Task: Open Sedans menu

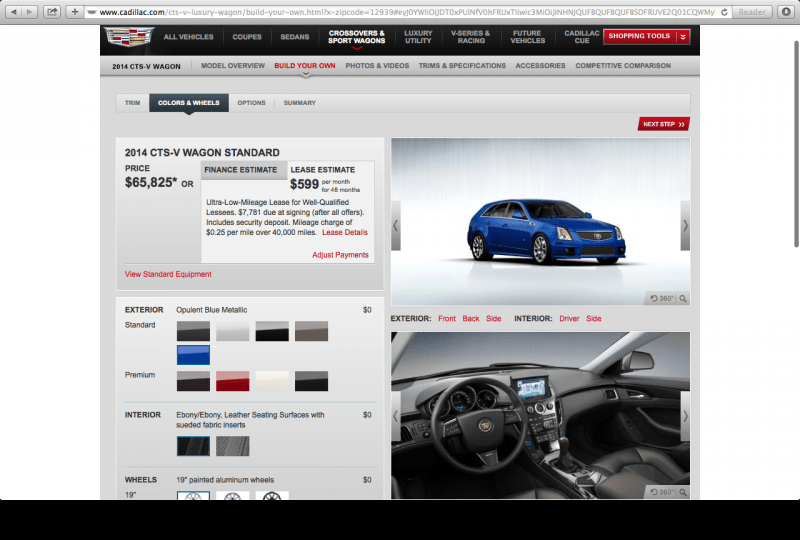Action: [294, 37]
